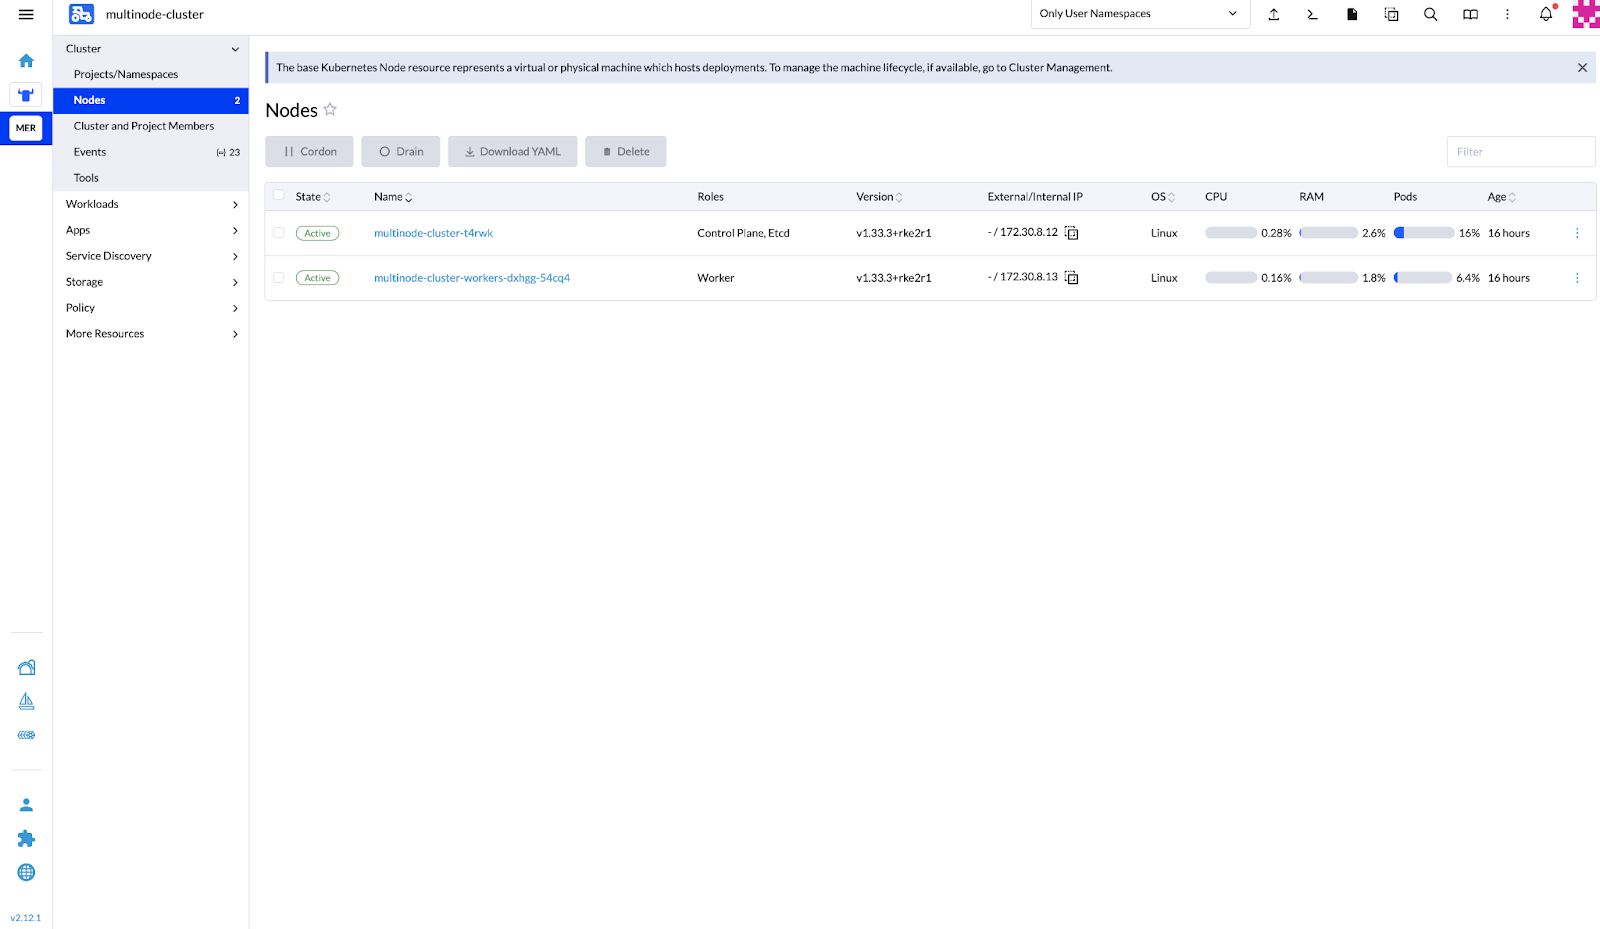Click the Download YAML button

click(x=512, y=152)
